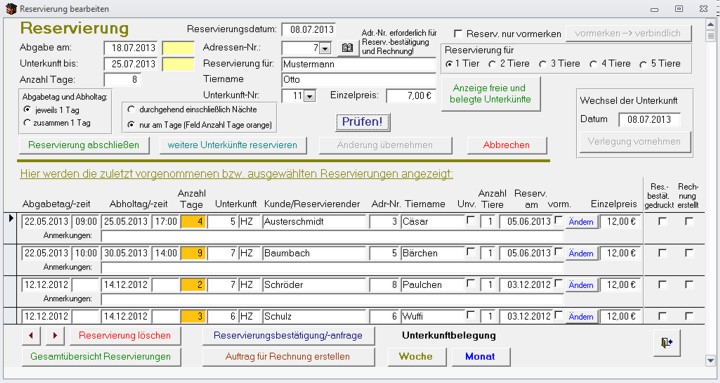The height and width of the screenshot is (383, 720).
Task: Go to next record with right arrow
Action: (55, 336)
